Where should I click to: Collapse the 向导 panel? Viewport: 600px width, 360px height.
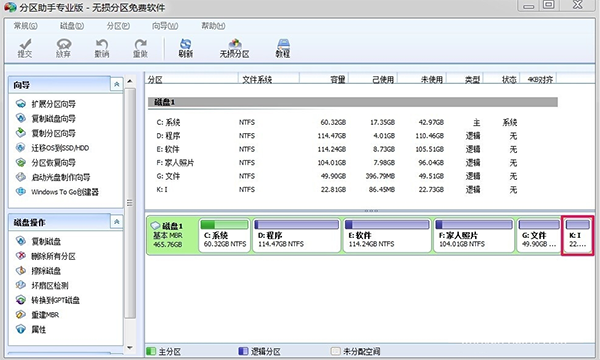pyautogui.click(x=117, y=84)
